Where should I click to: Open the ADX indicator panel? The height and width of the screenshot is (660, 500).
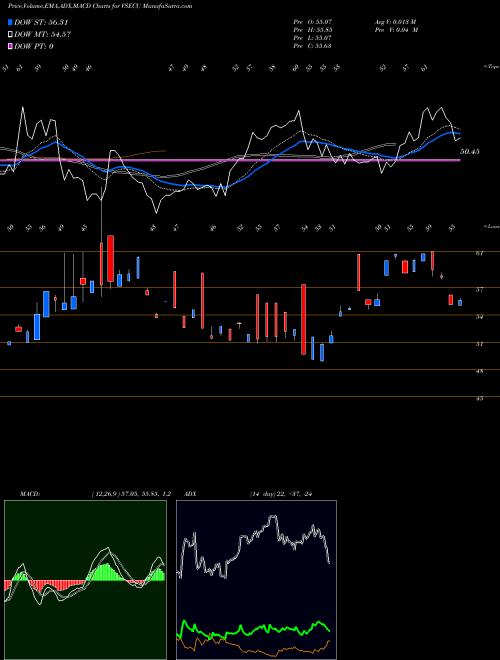(x=256, y=580)
